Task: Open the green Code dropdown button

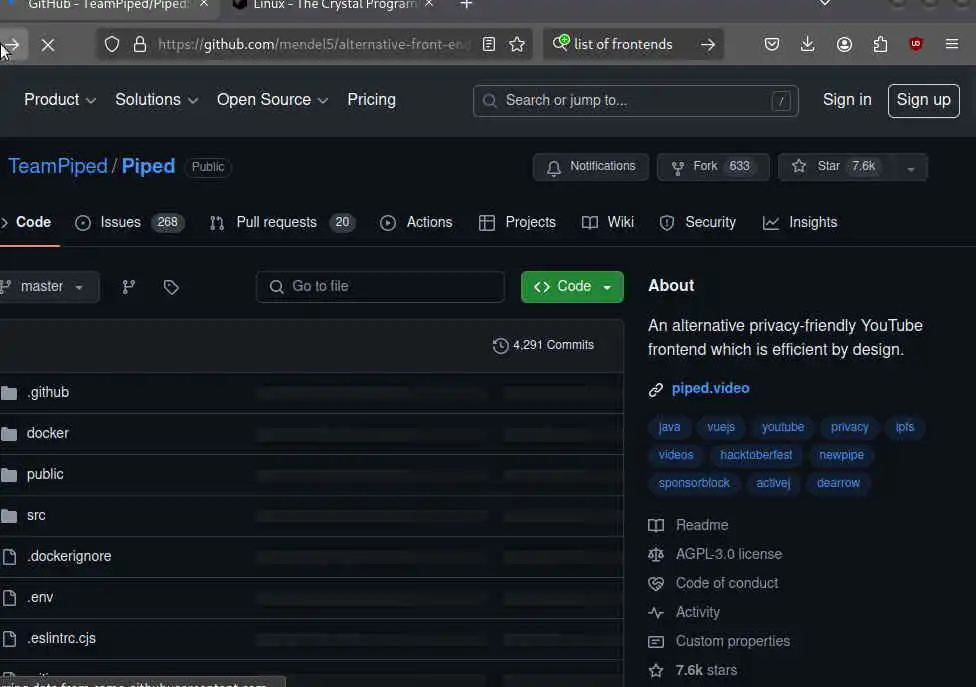Action: 572,287
